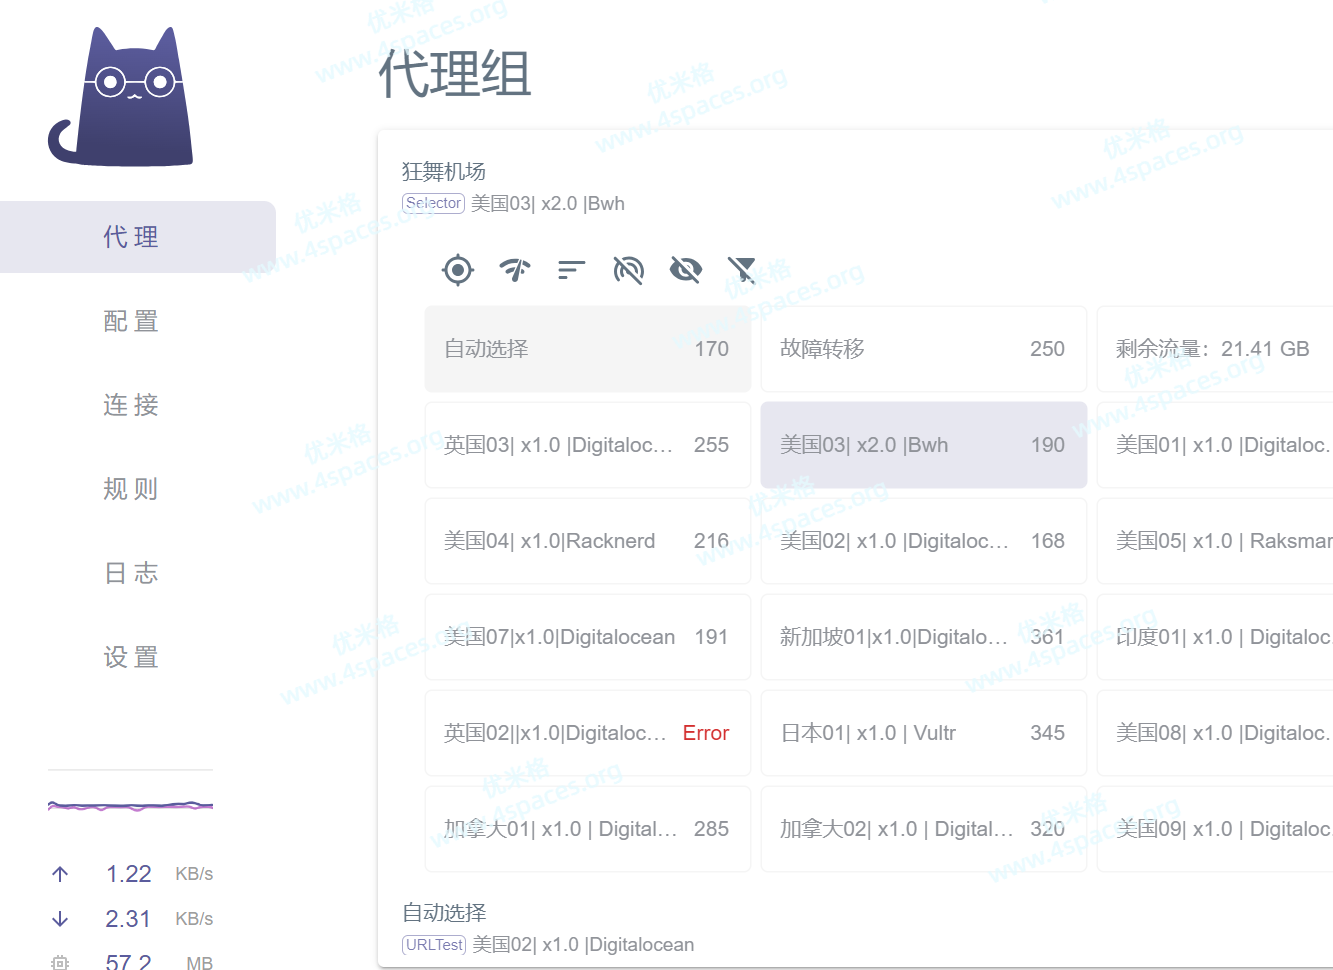The image size is (1333, 970).
Task: Open the 规则 section
Action: point(131,489)
